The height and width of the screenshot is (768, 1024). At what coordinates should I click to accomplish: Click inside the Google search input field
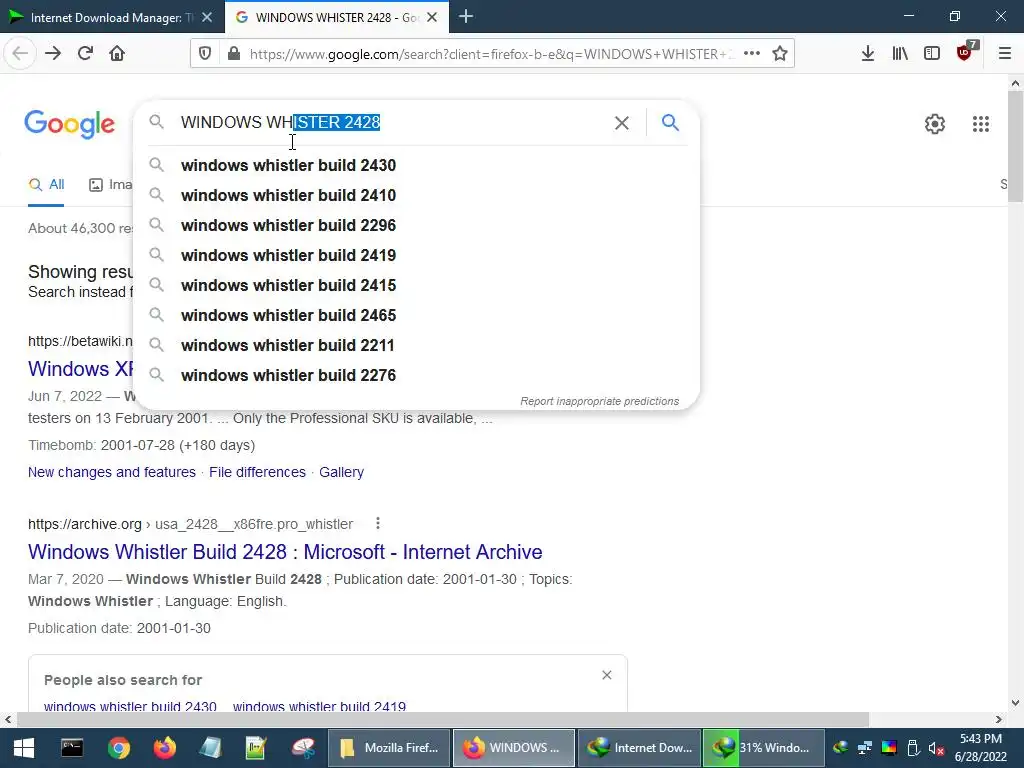tap(392, 123)
